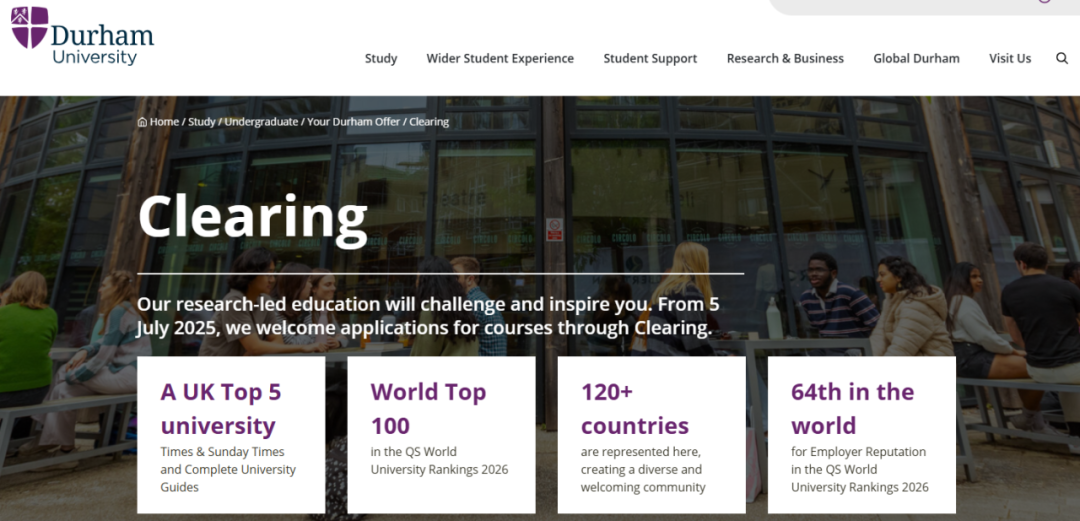
Task: Go to Home in breadcrumb
Action: pyautogui.click(x=164, y=122)
